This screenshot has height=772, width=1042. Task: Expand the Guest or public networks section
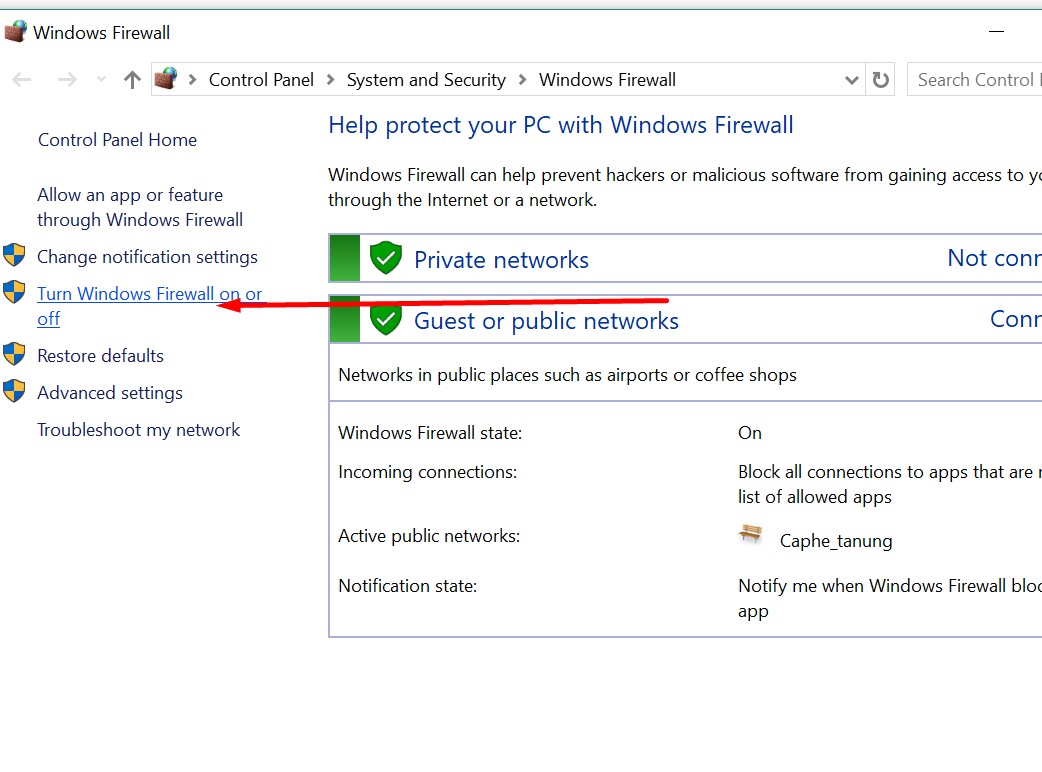tap(546, 321)
